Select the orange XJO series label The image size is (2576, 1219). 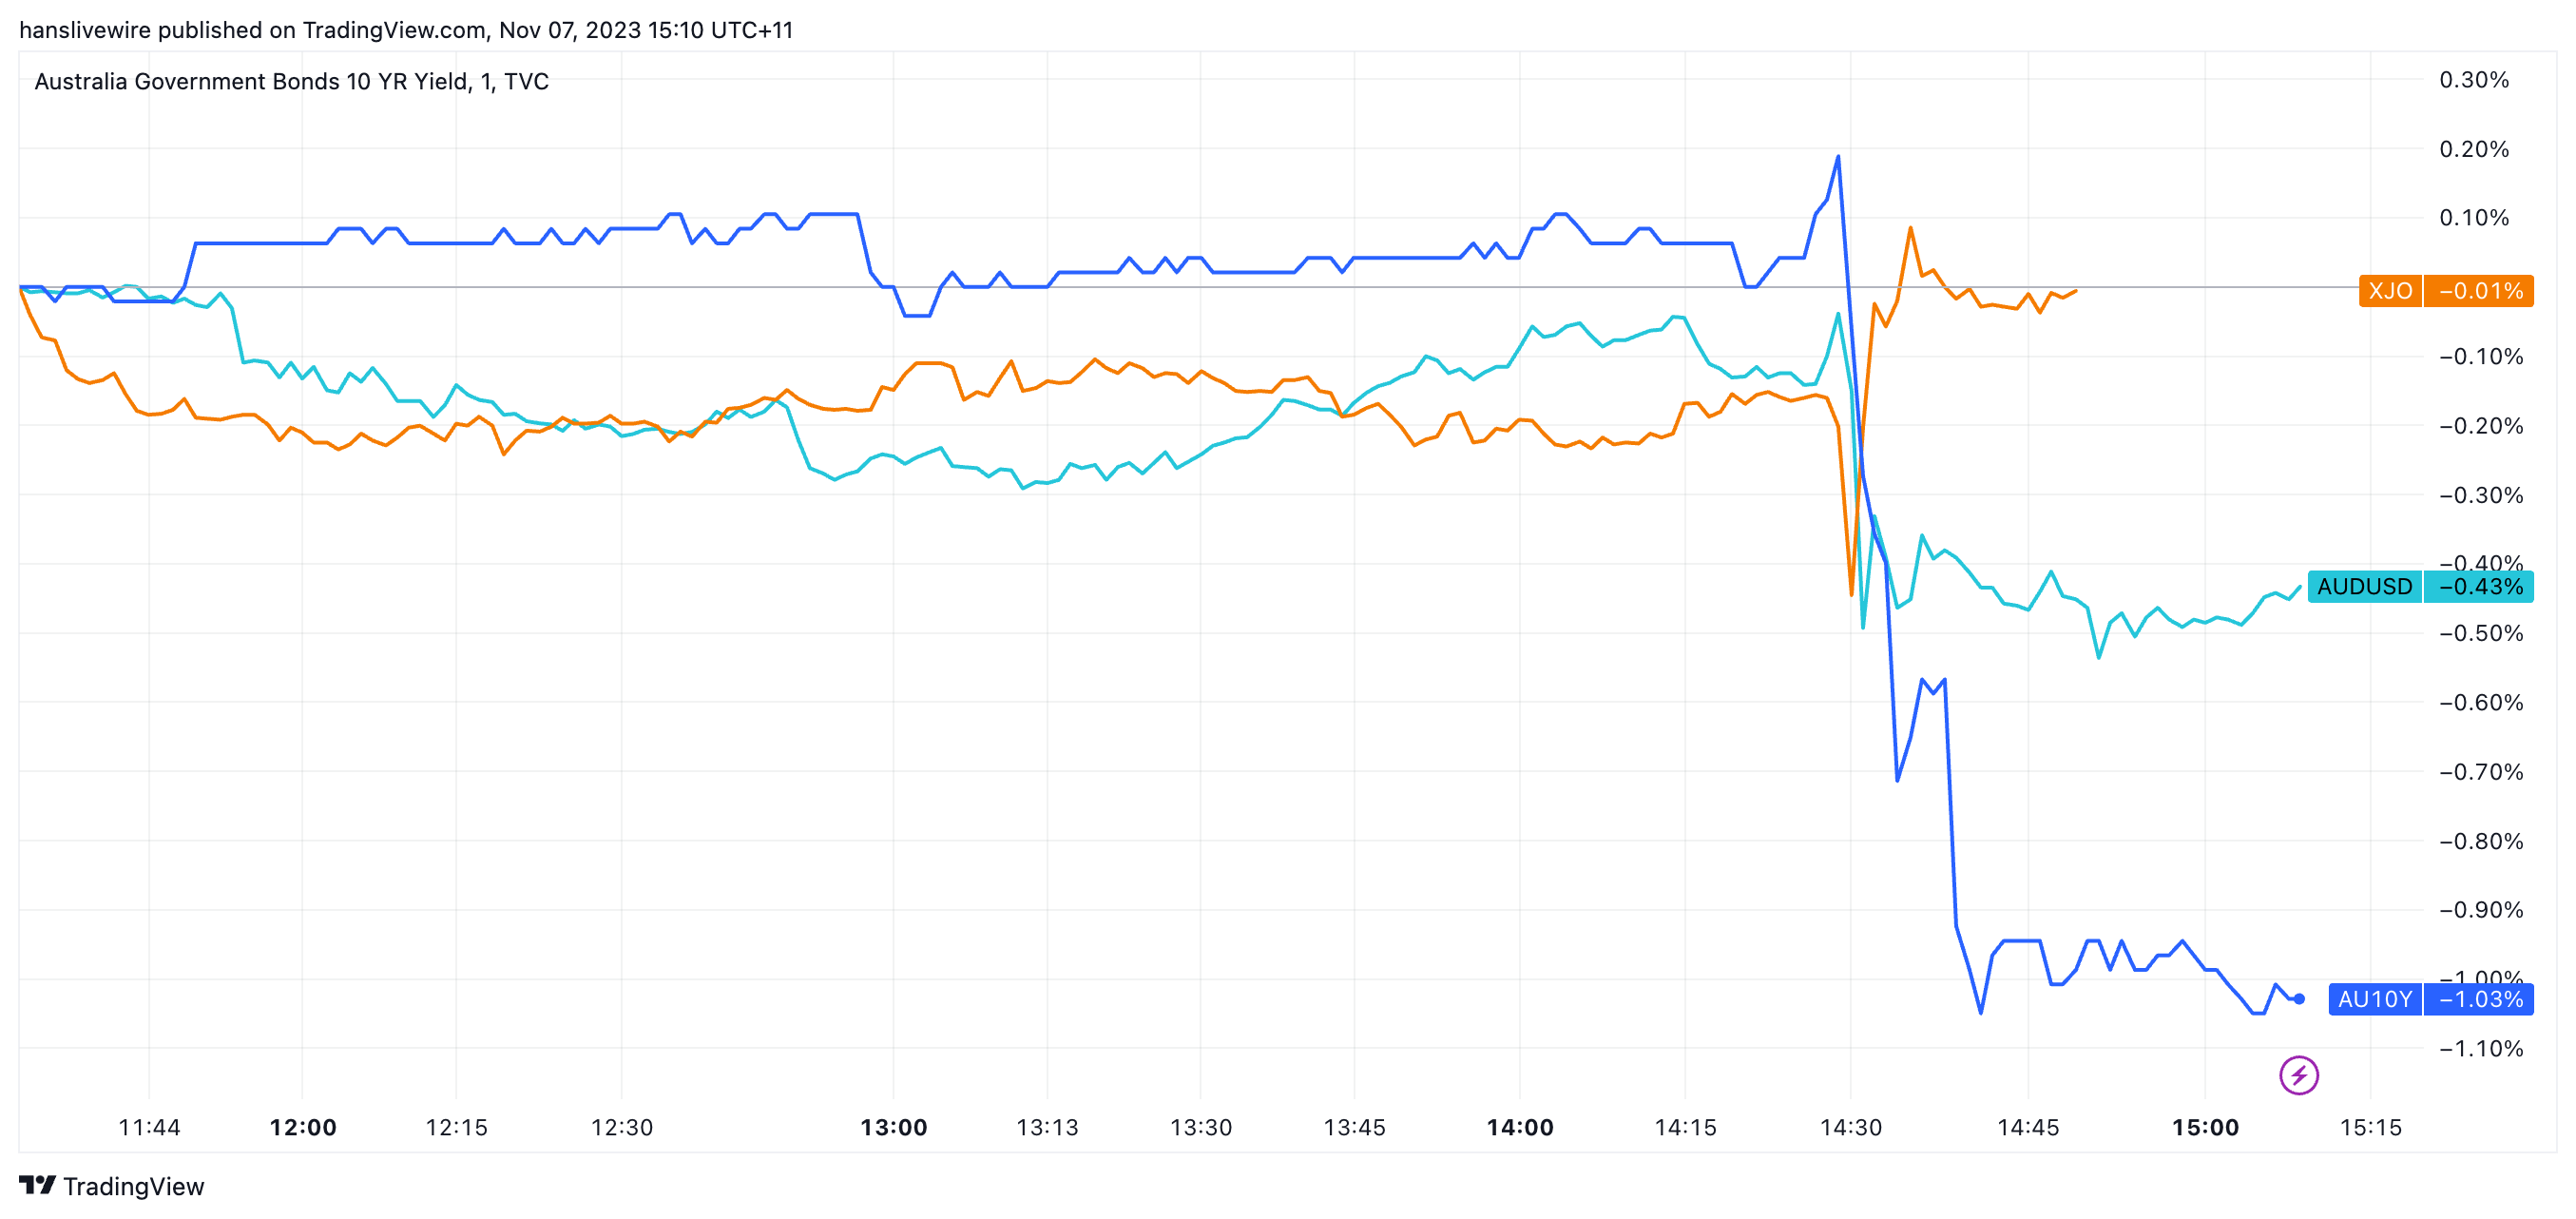[x=2390, y=291]
